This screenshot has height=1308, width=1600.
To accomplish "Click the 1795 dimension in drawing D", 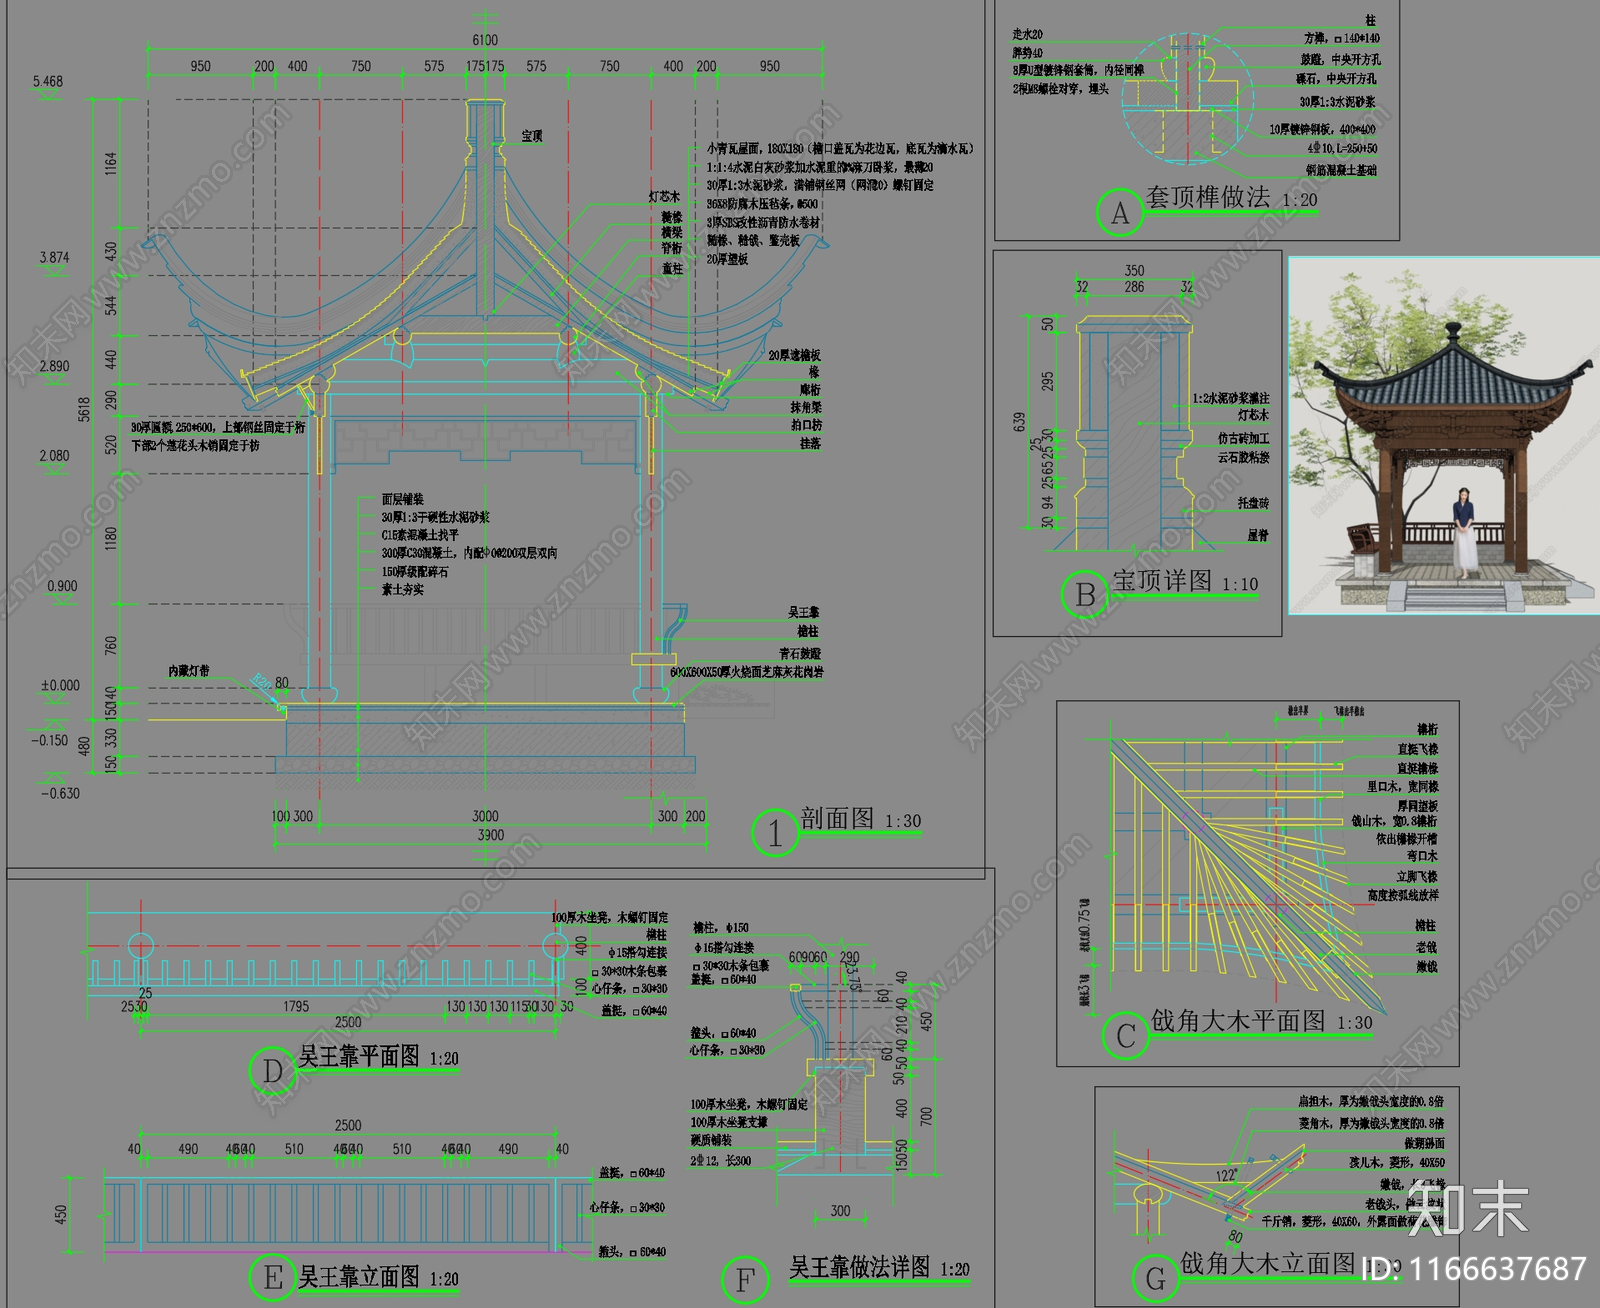I will [x=296, y=1006].
